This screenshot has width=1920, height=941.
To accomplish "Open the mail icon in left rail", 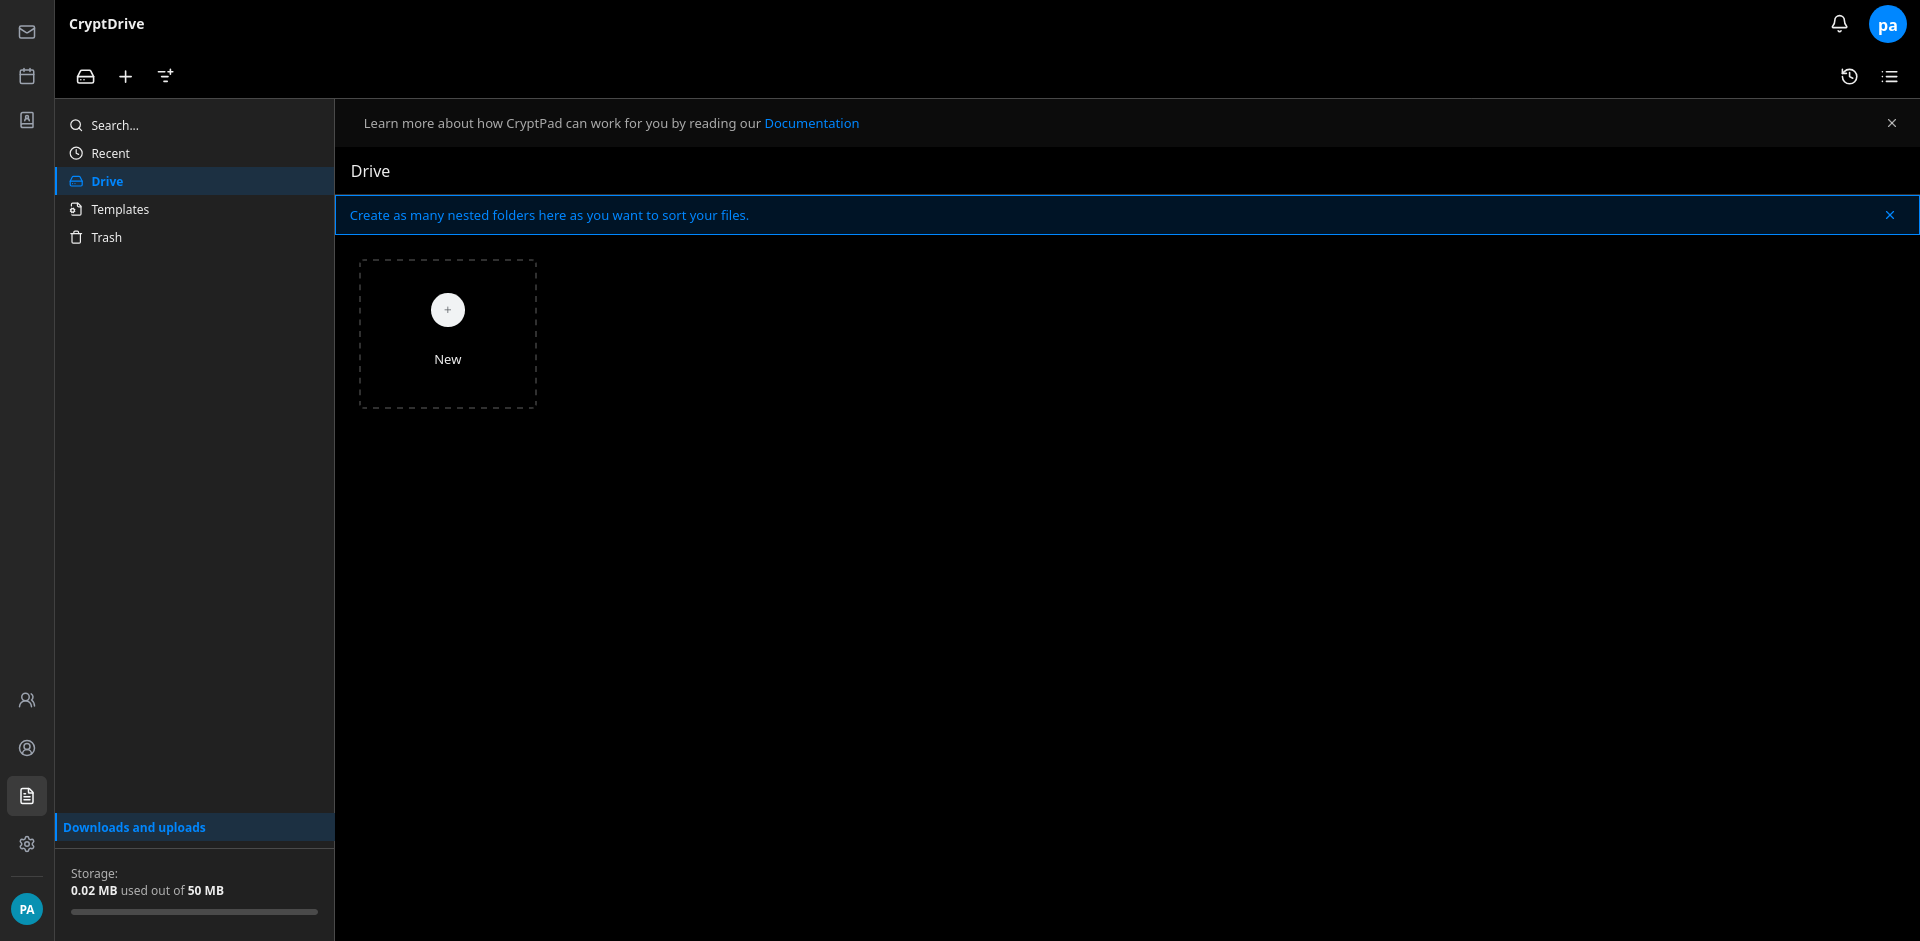I will pos(27,32).
